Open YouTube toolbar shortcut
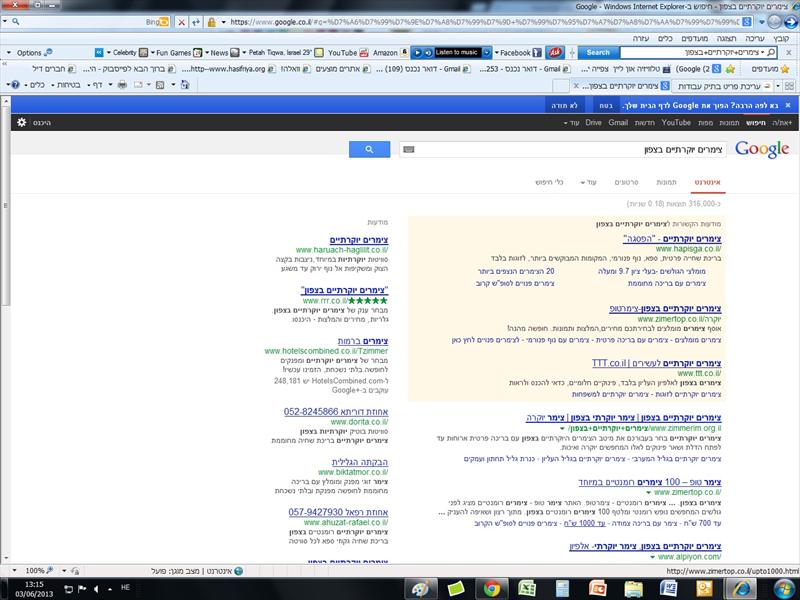This screenshot has height=600, width=800. pyautogui.click(x=348, y=53)
